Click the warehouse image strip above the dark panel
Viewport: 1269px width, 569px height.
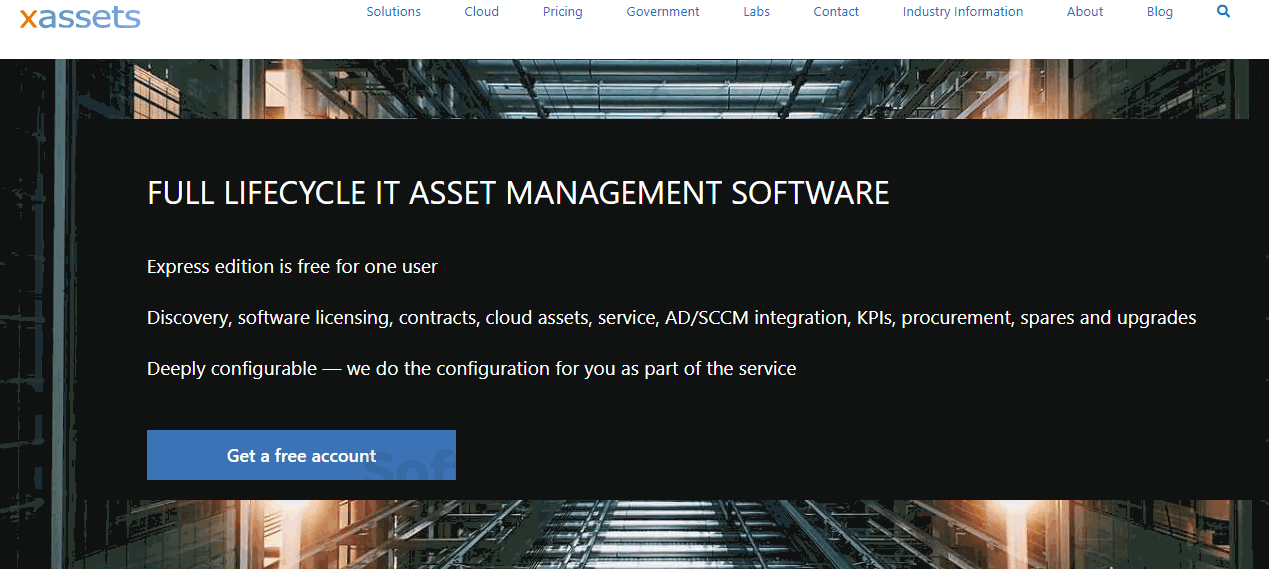click(x=640, y=88)
